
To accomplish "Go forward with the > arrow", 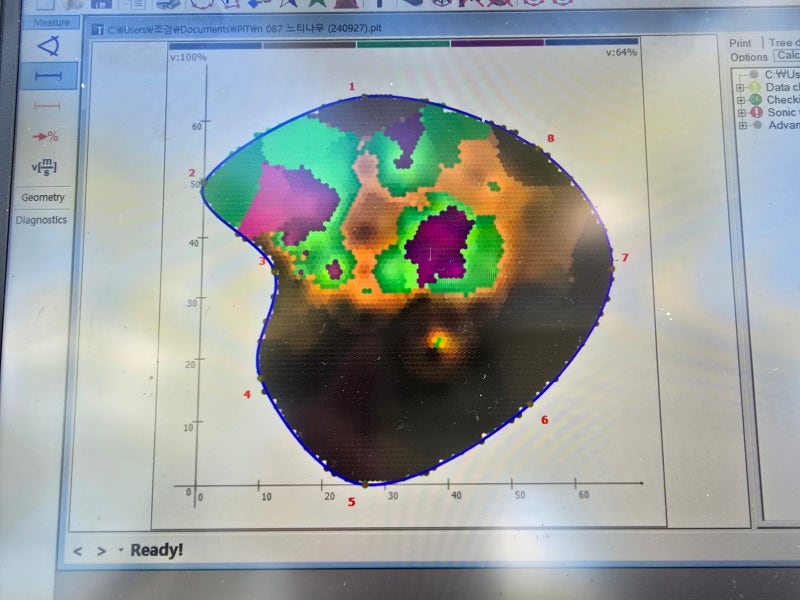I will [x=102, y=551].
